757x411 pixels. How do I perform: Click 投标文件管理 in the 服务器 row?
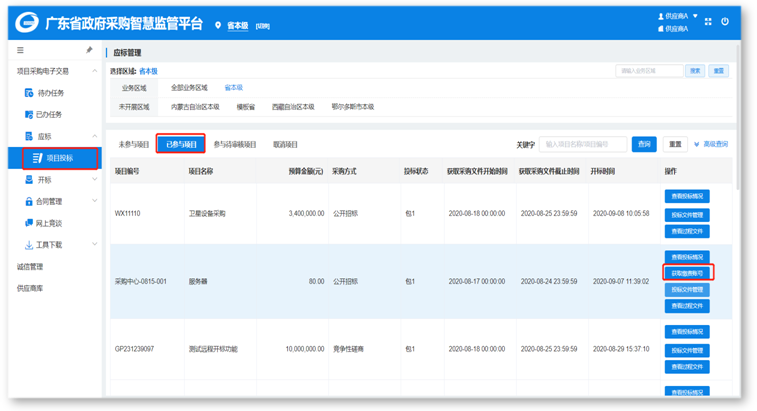(687, 290)
